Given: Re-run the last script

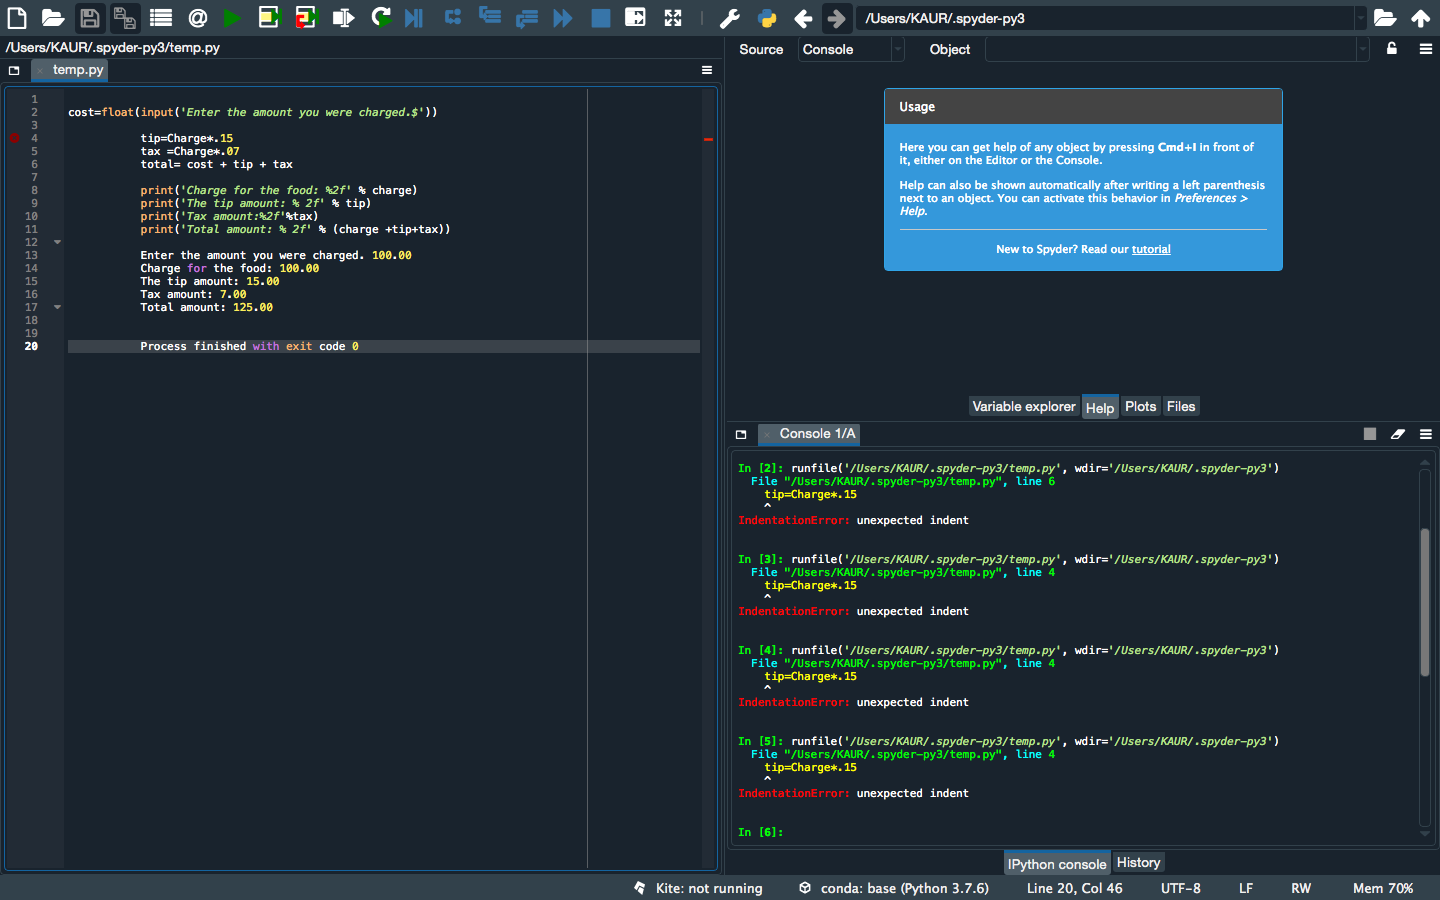Looking at the screenshot, I should [381, 17].
